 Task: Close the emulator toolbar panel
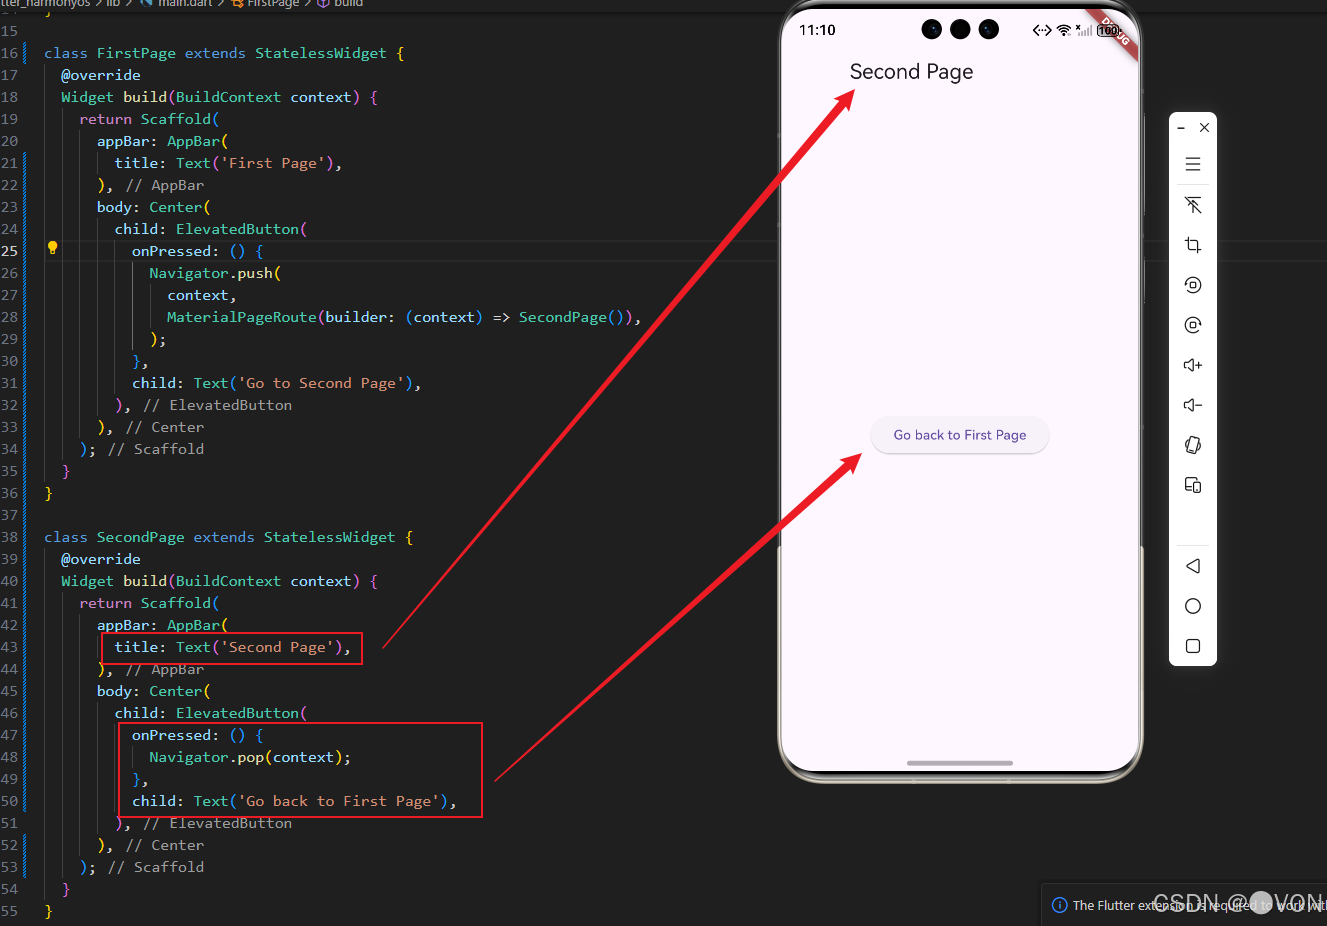(x=1205, y=128)
